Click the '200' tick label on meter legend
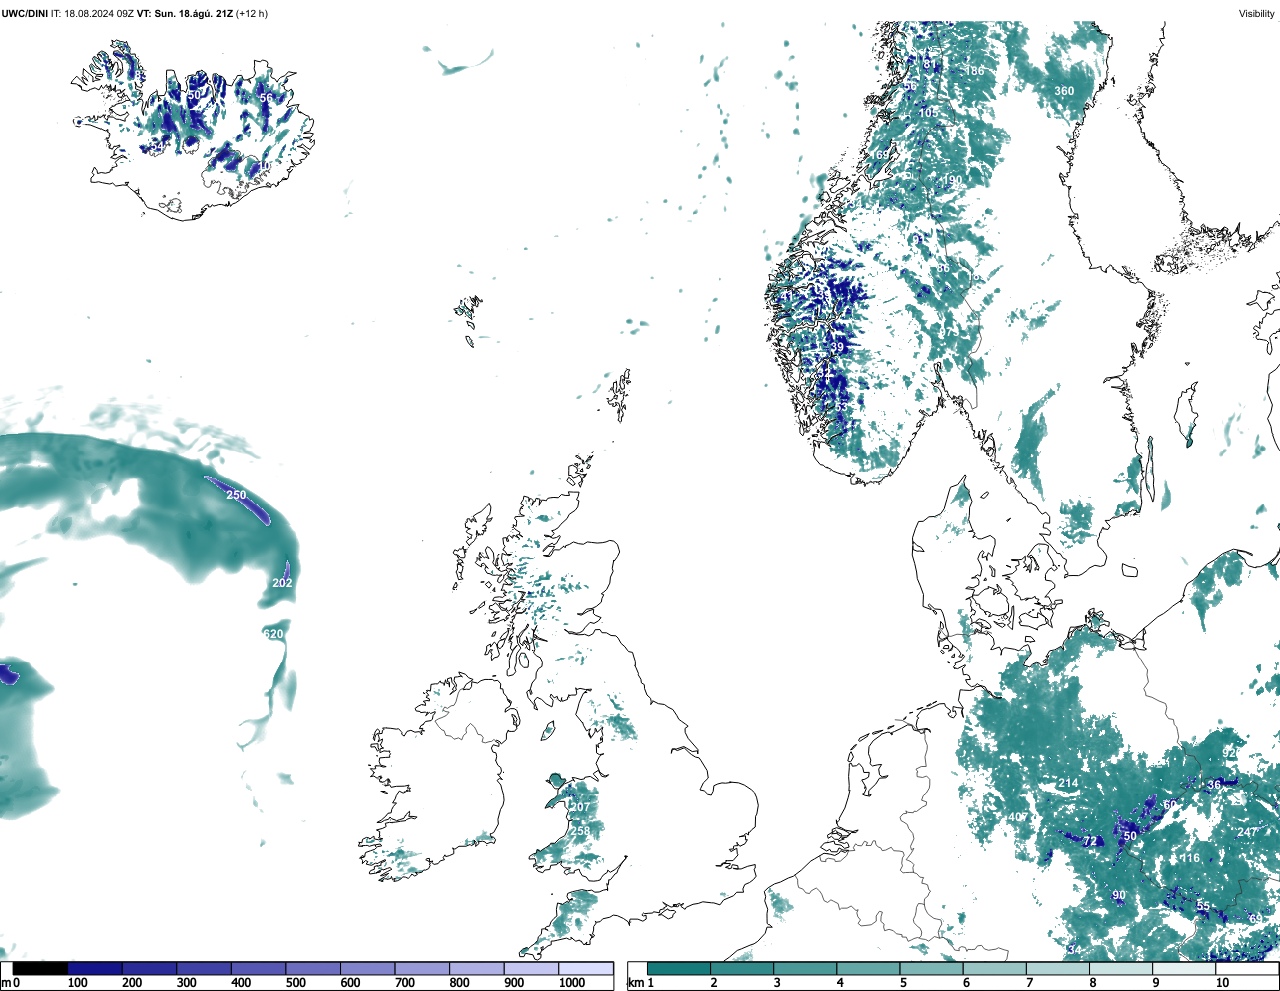This screenshot has height=991, width=1280. click(x=132, y=983)
